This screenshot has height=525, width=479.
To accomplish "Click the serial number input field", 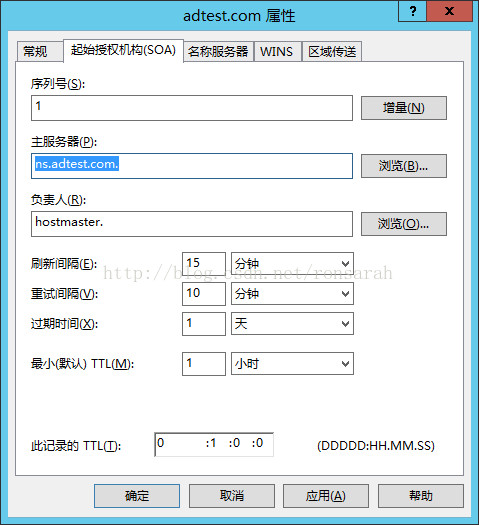I will [192, 108].
